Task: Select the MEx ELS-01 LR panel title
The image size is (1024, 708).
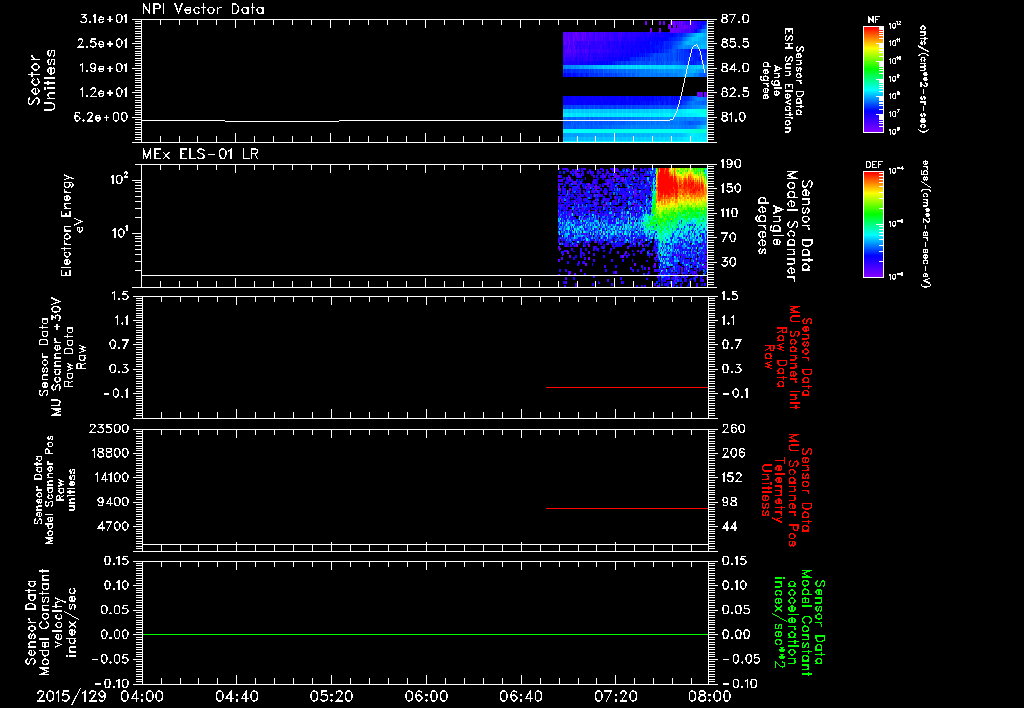Action: (x=200, y=154)
